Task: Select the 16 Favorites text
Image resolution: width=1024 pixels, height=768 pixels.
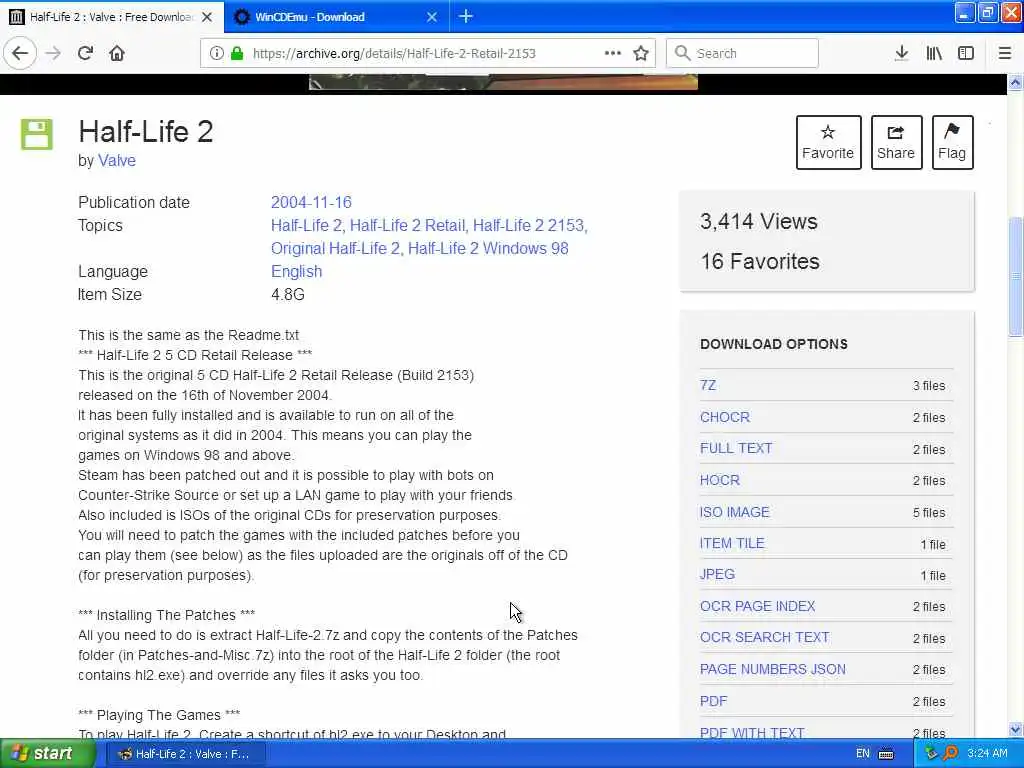Action: (760, 261)
